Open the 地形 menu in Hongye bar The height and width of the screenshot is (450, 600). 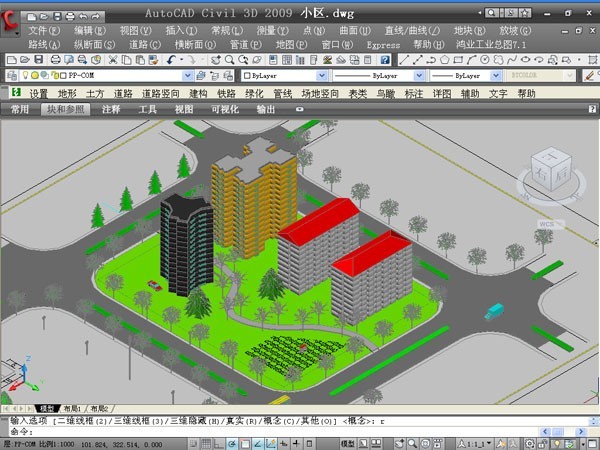67,93
